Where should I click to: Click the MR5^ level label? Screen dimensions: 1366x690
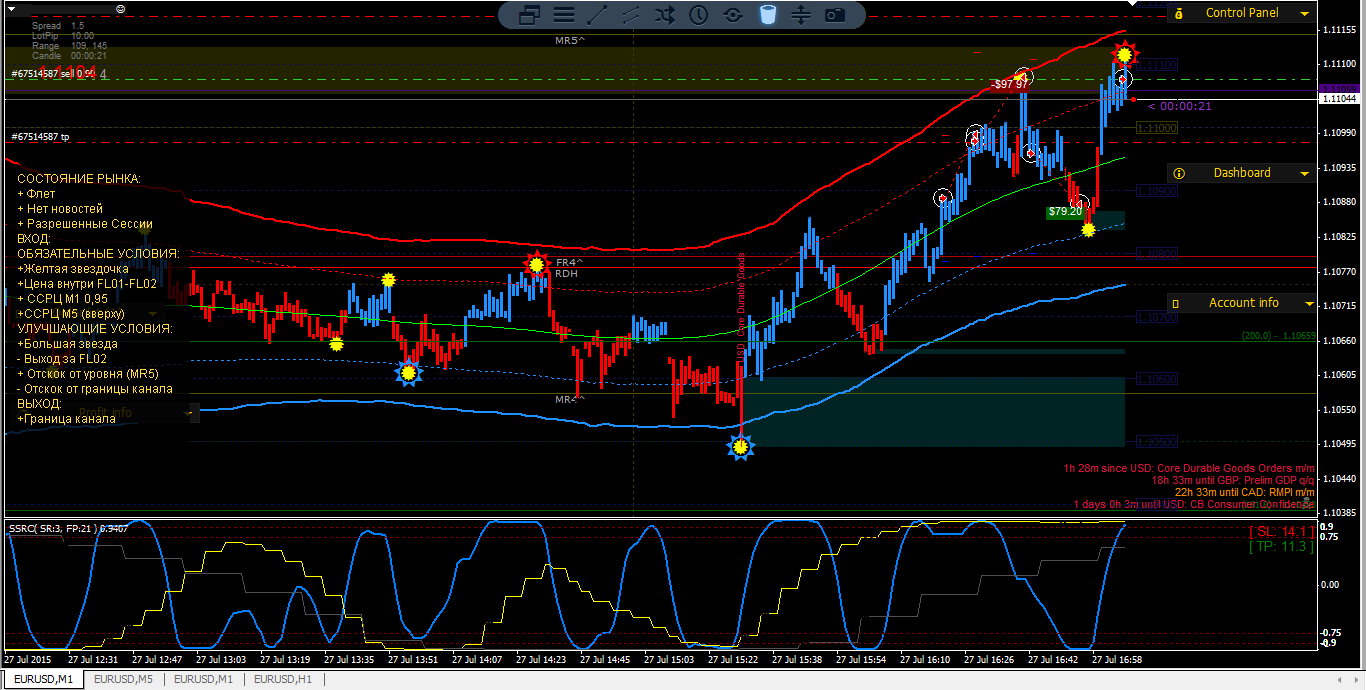[x=571, y=41]
